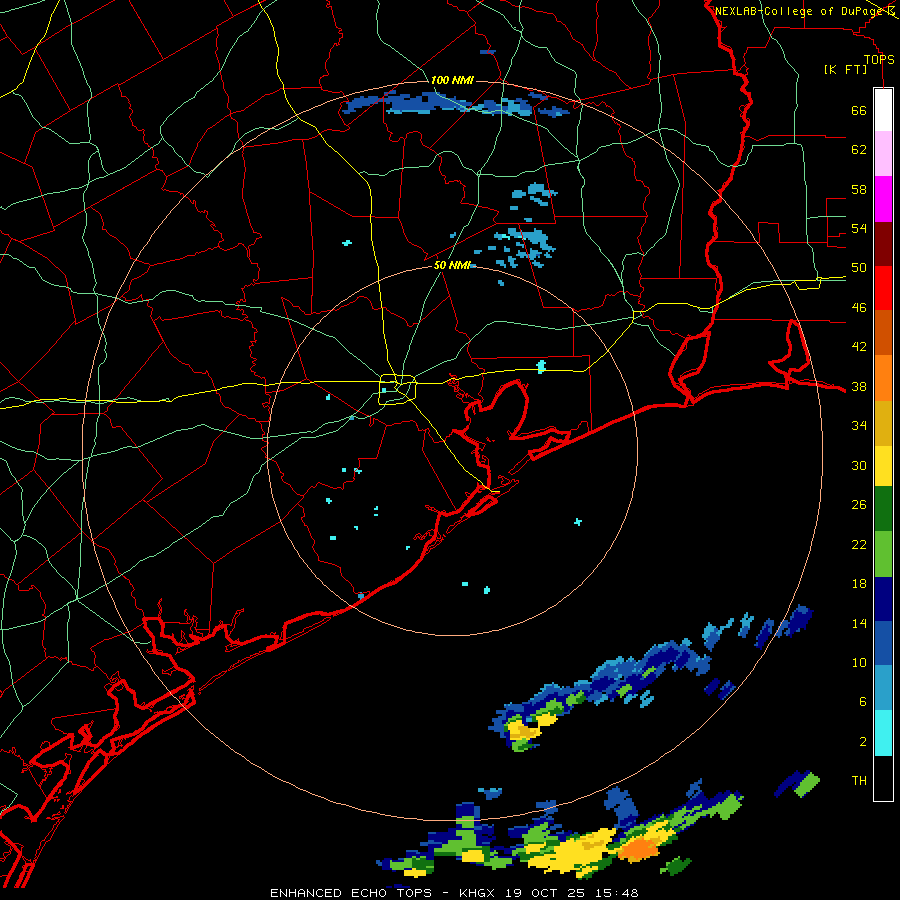The height and width of the screenshot is (900, 900).
Task: Click the [K FT] units label
Action: click(x=845, y=70)
